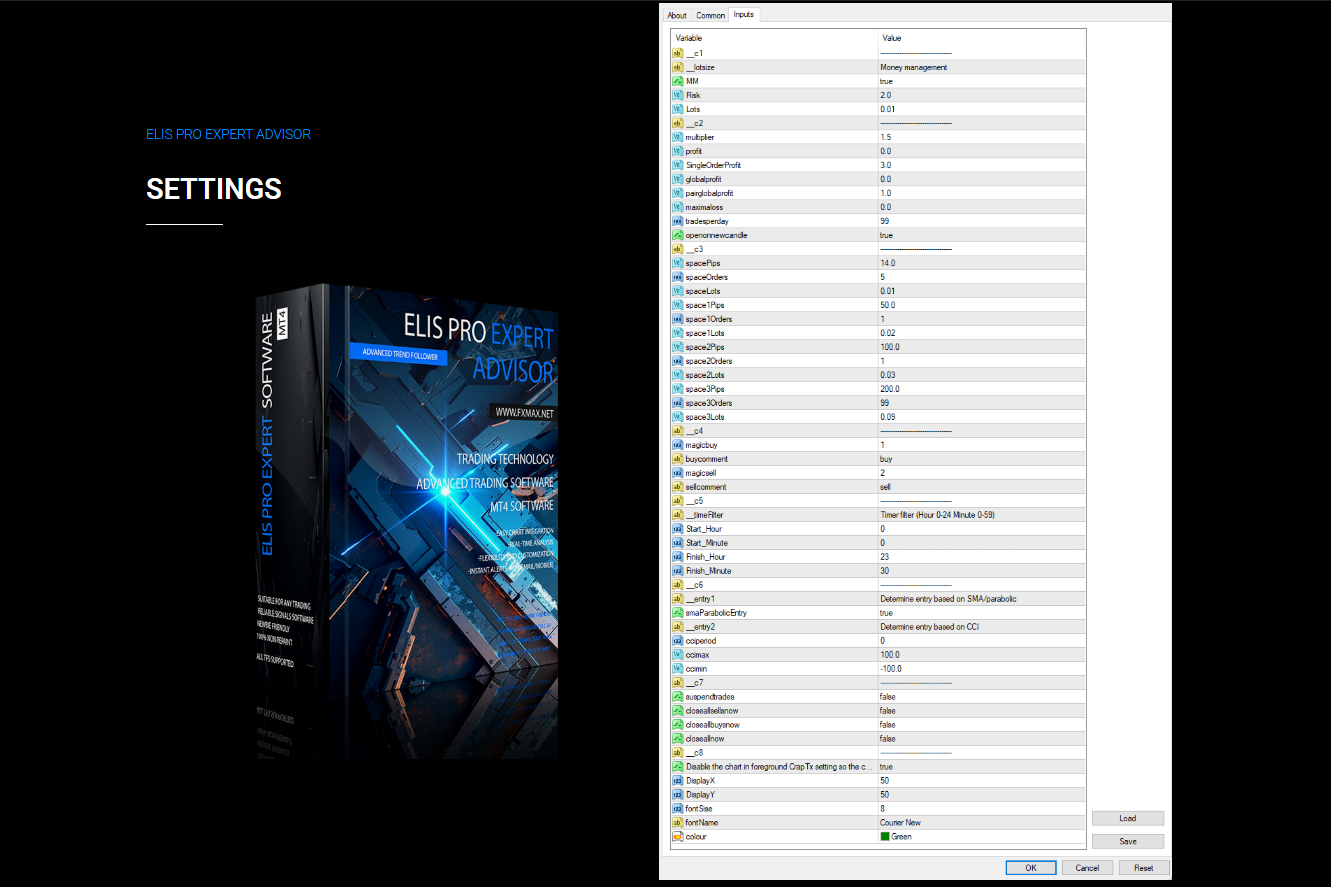Click the icon next to fontName row

click(677, 823)
